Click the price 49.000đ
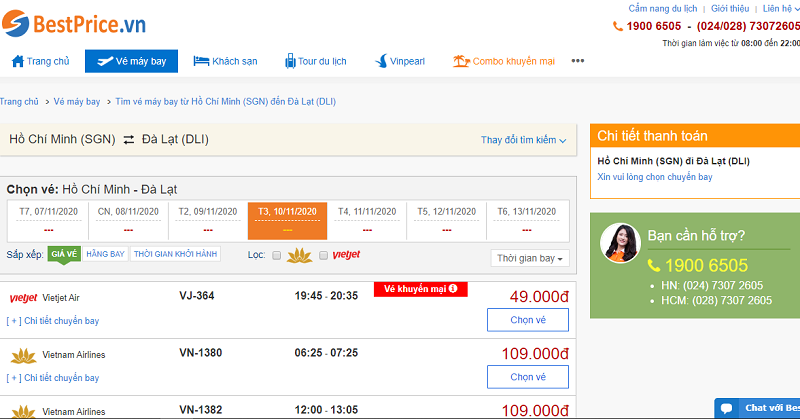This screenshot has width=800, height=420. pos(539,297)
